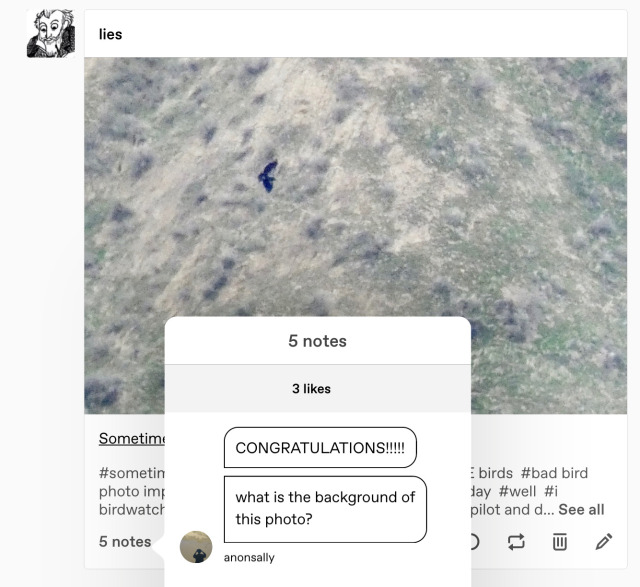The image size is (640, 587).
Task: Delete post using trash icon
Action: click(560, 542)
